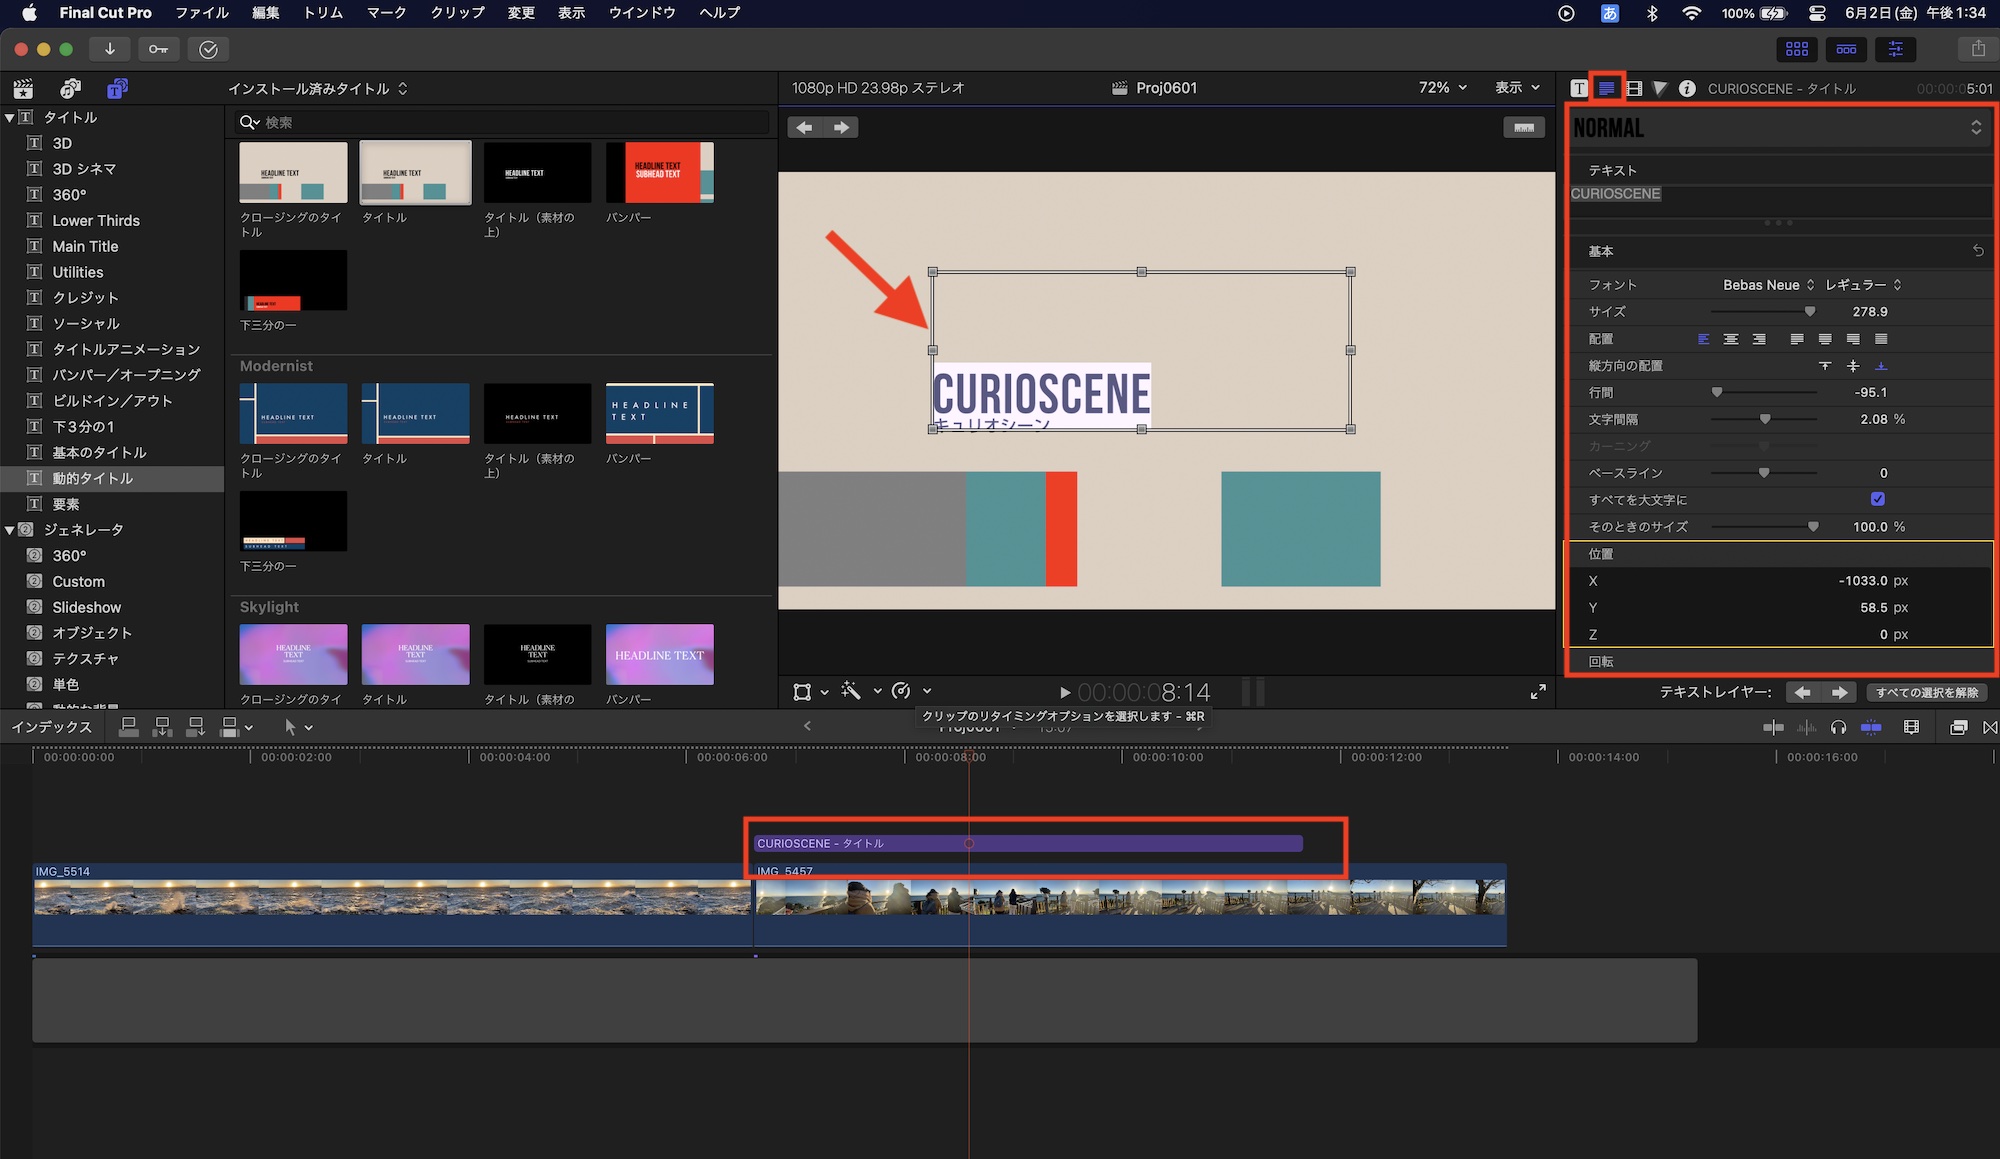The image size is (2000, 1159).
Task: Select the Skylight bumper title thumbnail
Action: click(x=659, y=655)
